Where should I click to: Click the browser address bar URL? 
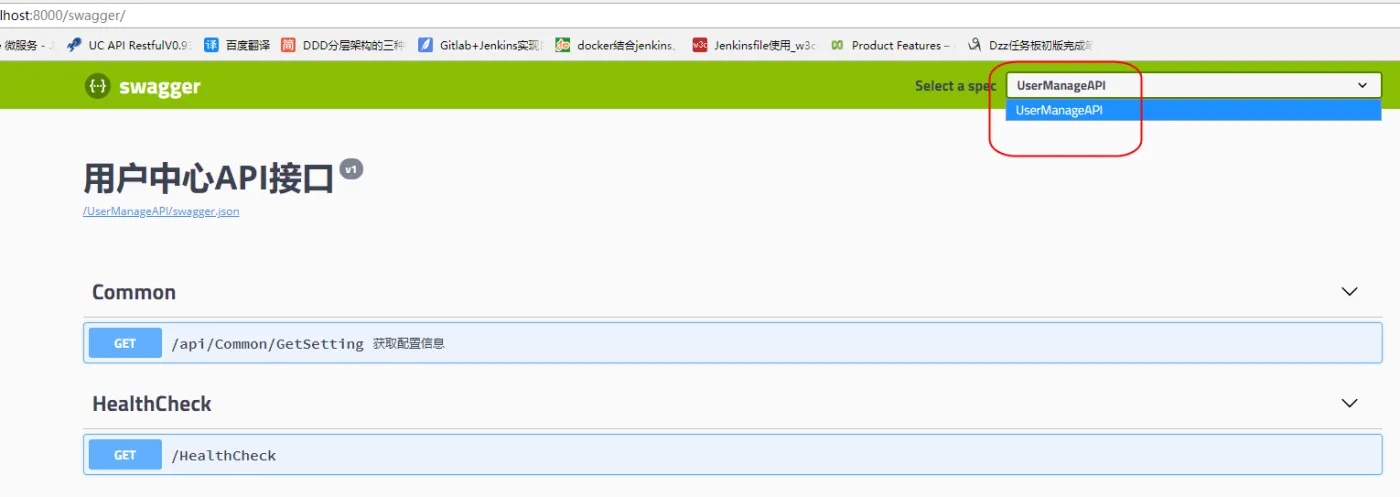63,16
